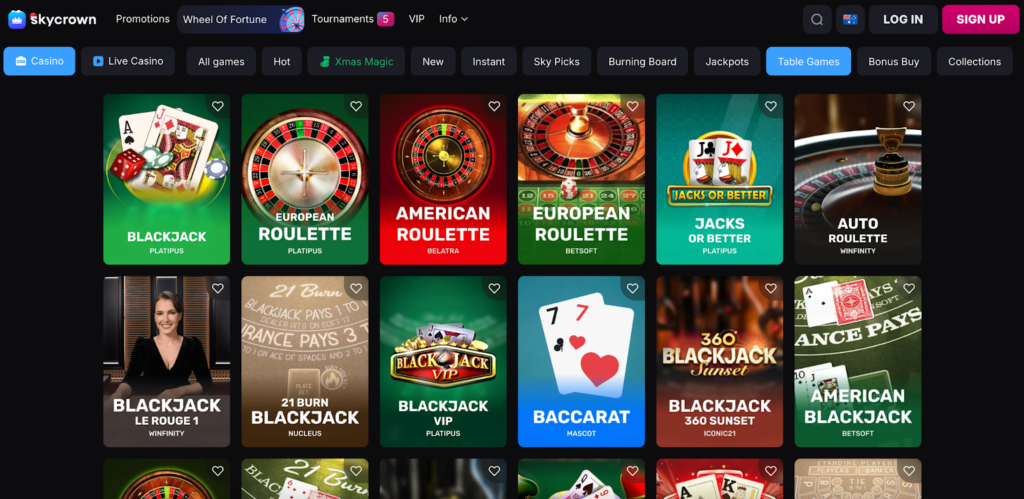Switch to the Jackpots category
This screenshot has width=1024, height=499.
pyautogui.click(x=727, y=61)
